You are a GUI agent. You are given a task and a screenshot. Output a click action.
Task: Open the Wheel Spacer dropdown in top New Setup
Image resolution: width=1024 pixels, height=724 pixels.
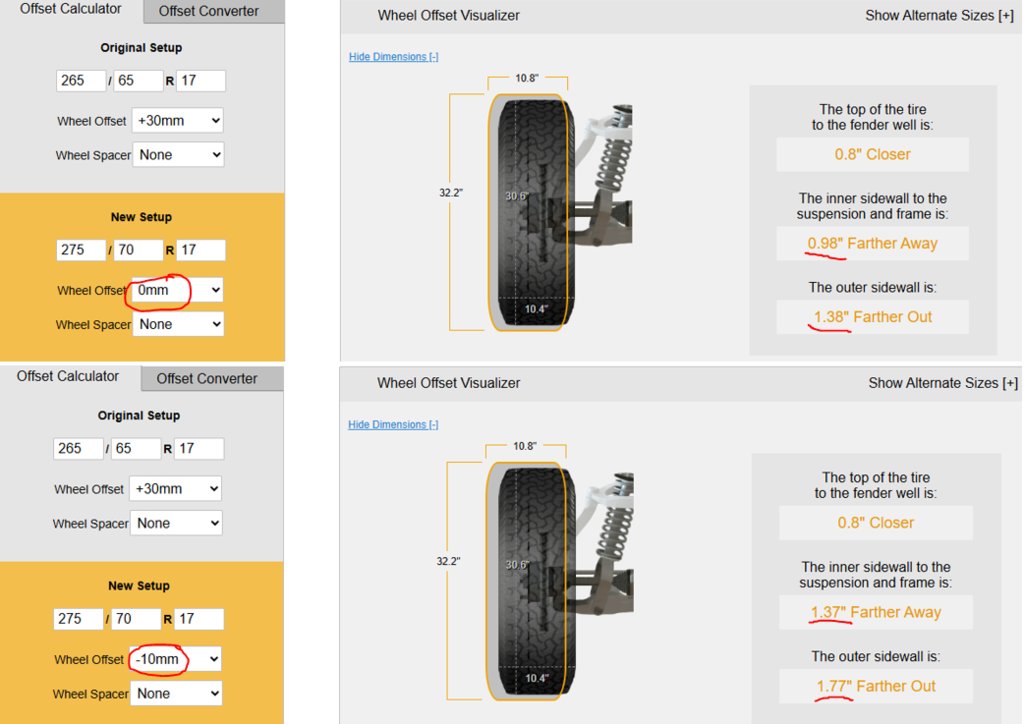178,324
